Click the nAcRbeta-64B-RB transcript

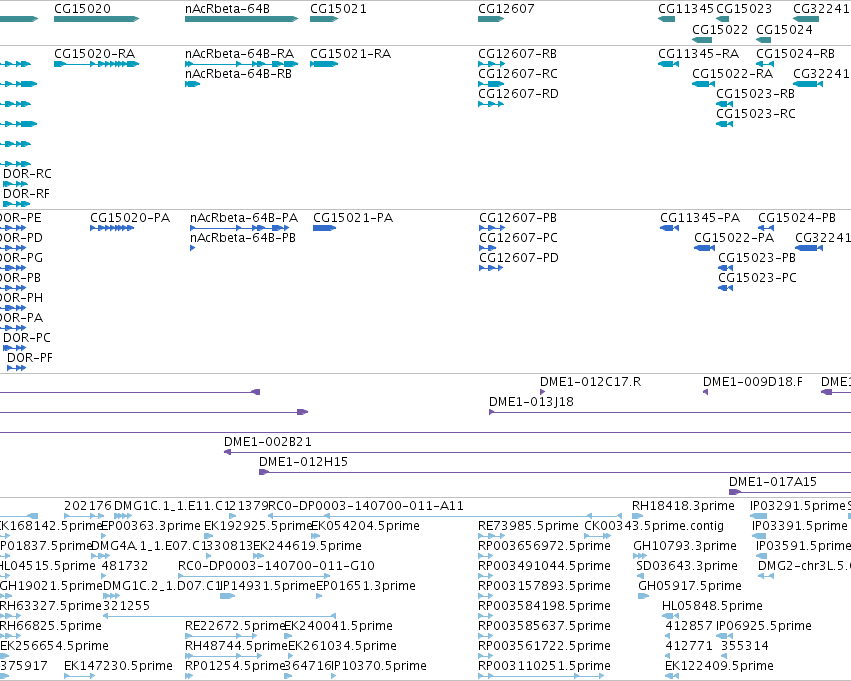(193, 84)
